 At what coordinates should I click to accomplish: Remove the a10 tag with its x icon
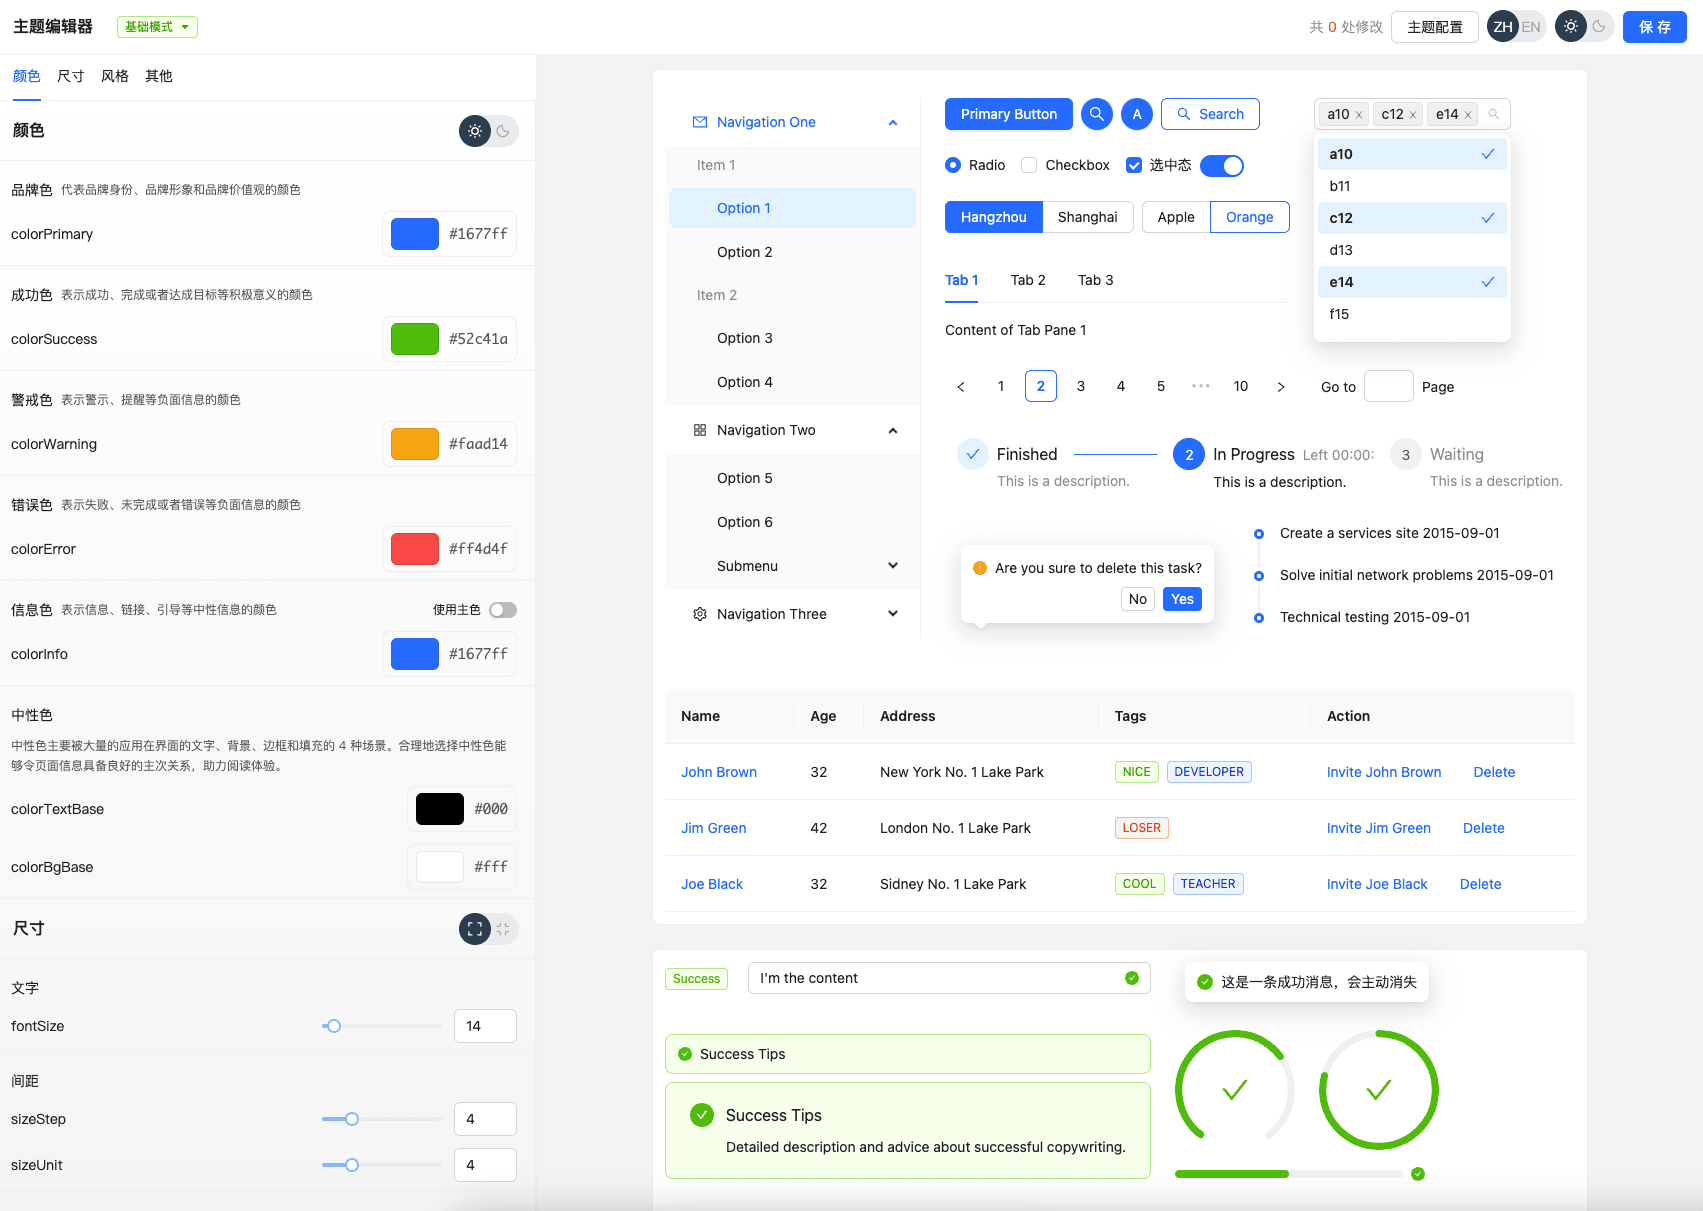pos(1359,115)
